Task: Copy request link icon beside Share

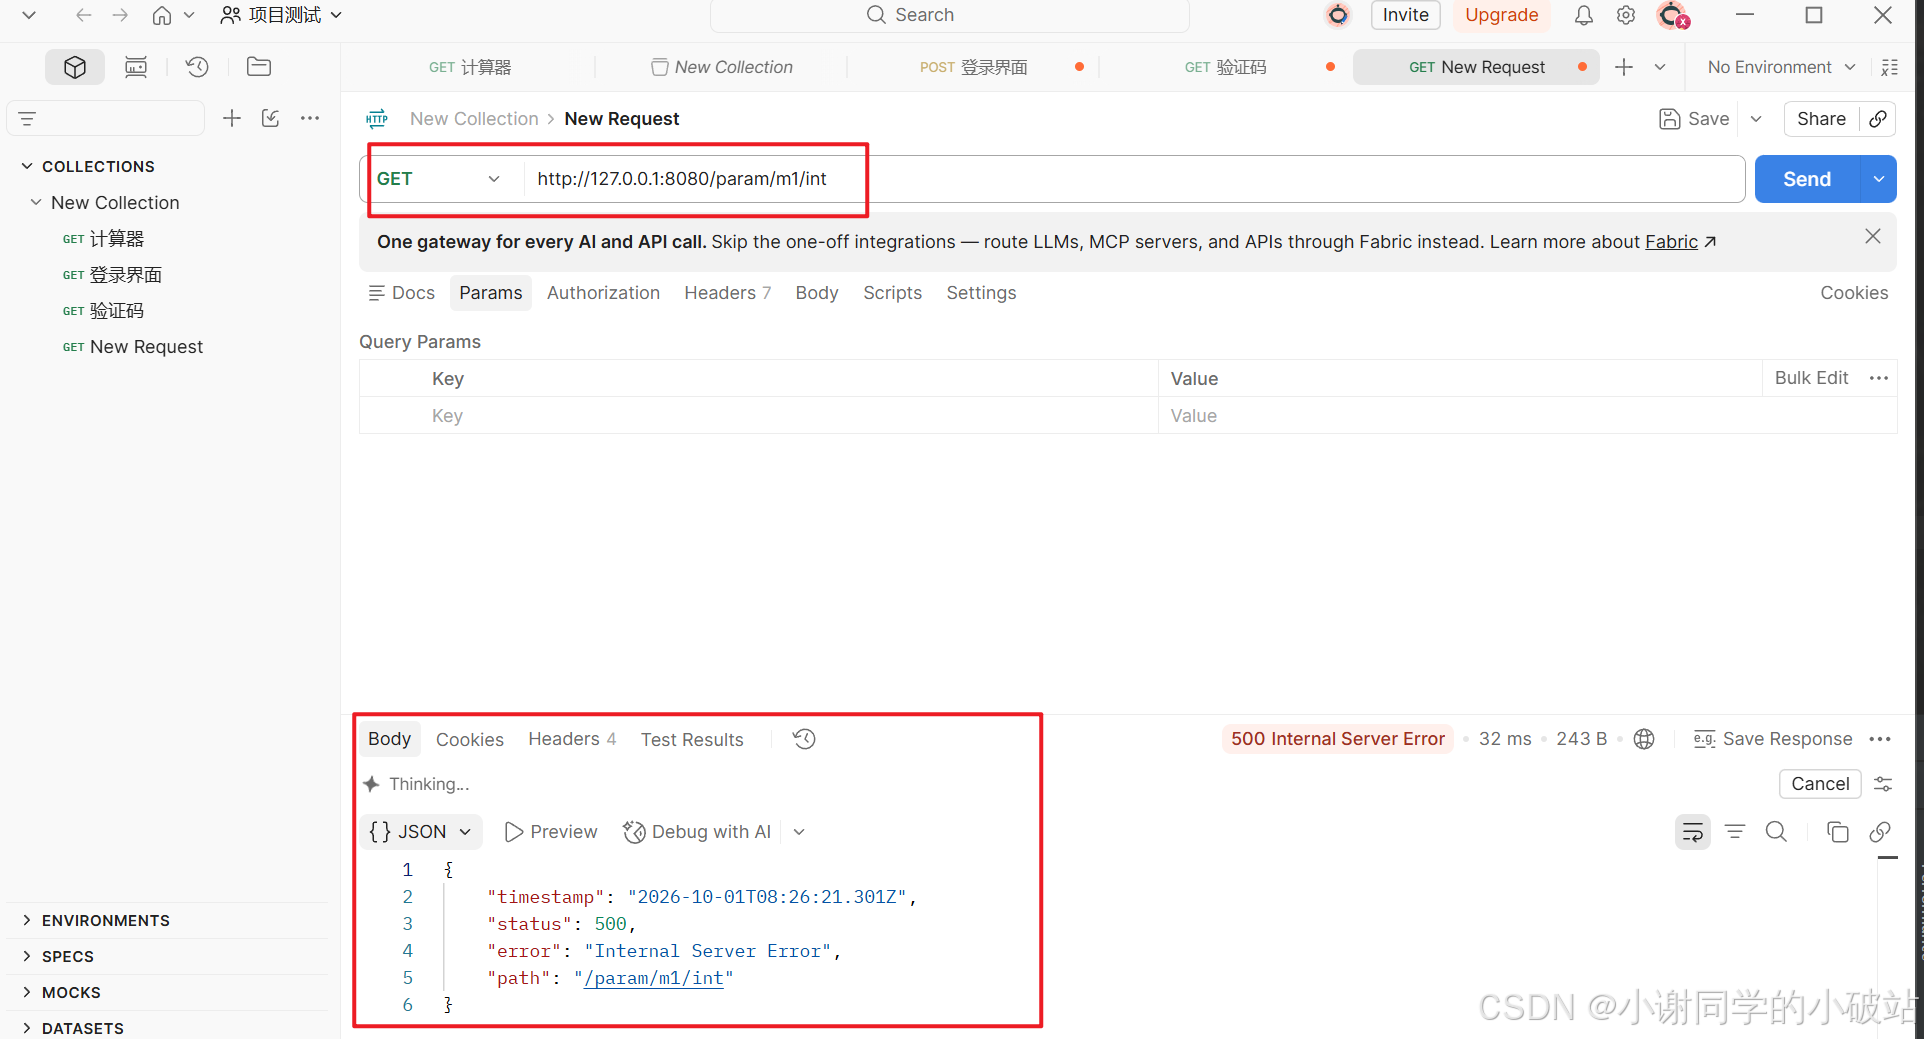Action: point(1878,119)
